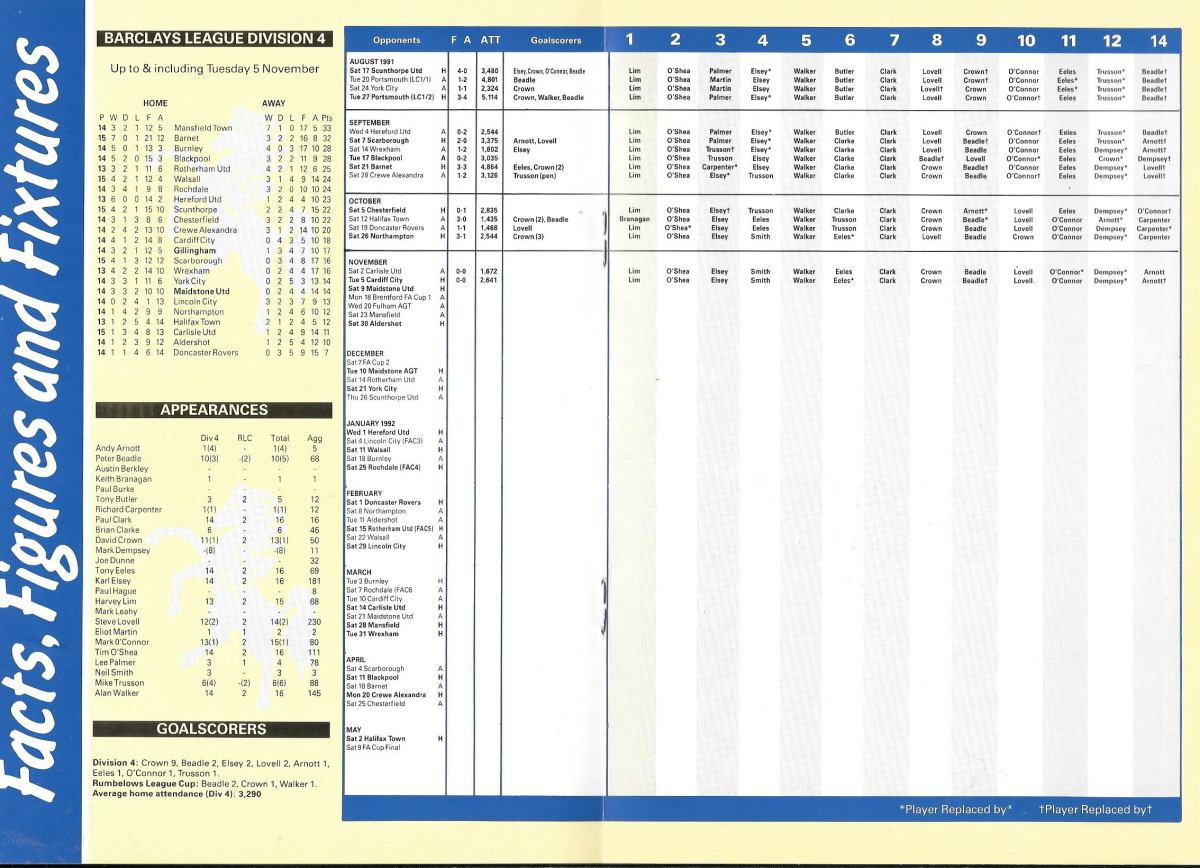Image resolution: width=1200 pixels, height=868 pixels.
Task: Click the "*Player Replaced by*" footnote
Action: [956, 808]
